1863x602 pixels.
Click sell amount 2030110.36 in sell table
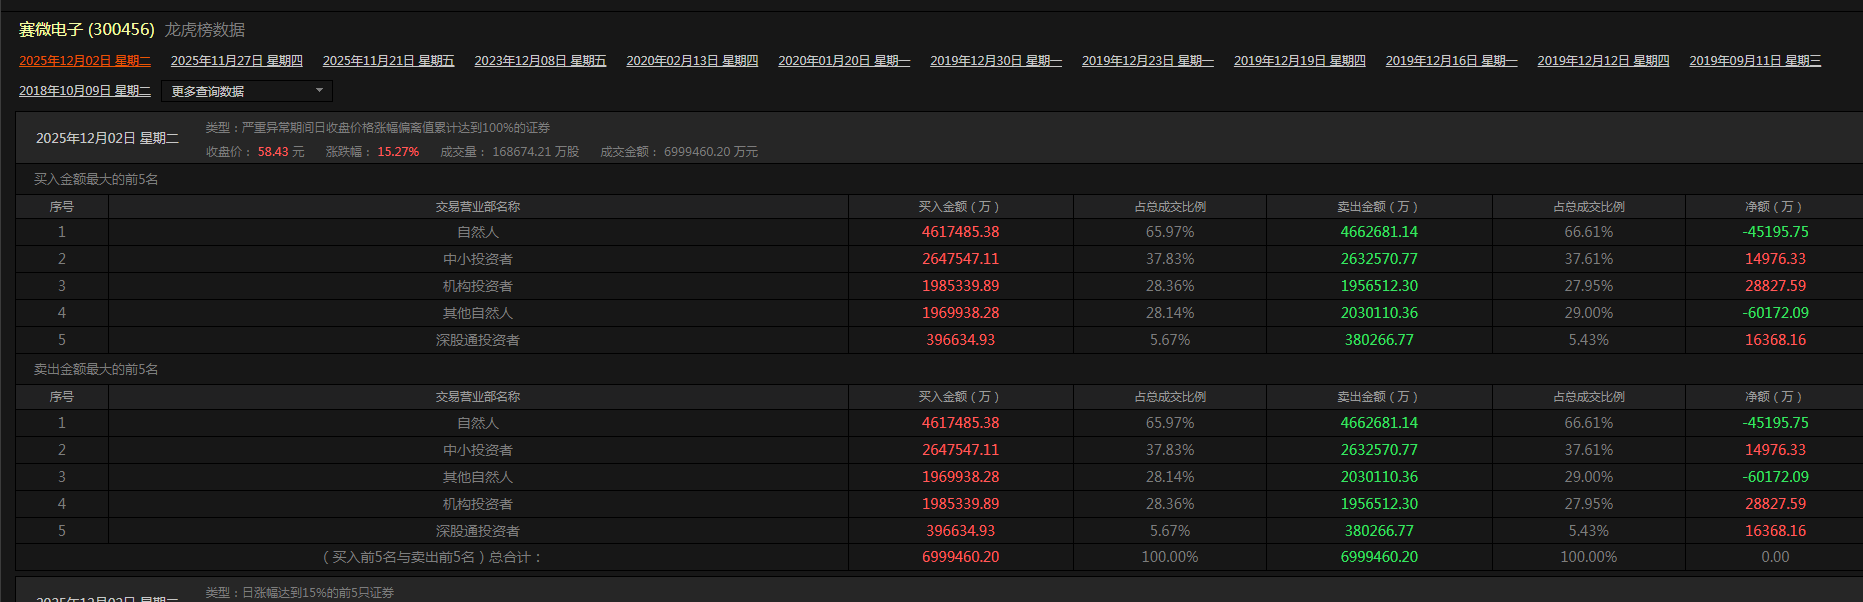pos(1379,477)
